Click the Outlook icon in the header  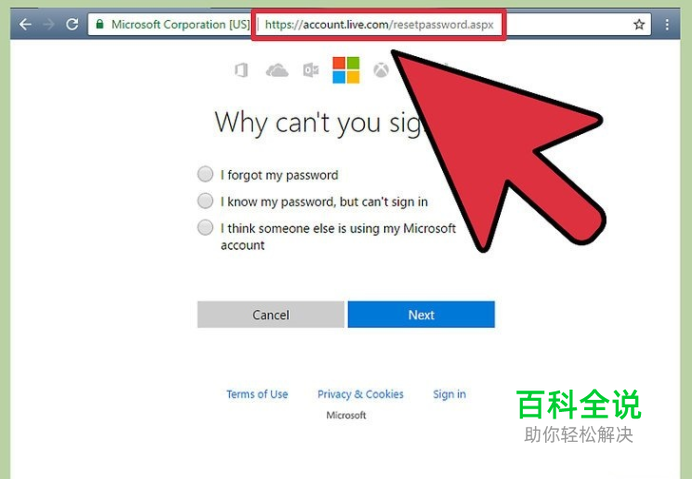311,70
